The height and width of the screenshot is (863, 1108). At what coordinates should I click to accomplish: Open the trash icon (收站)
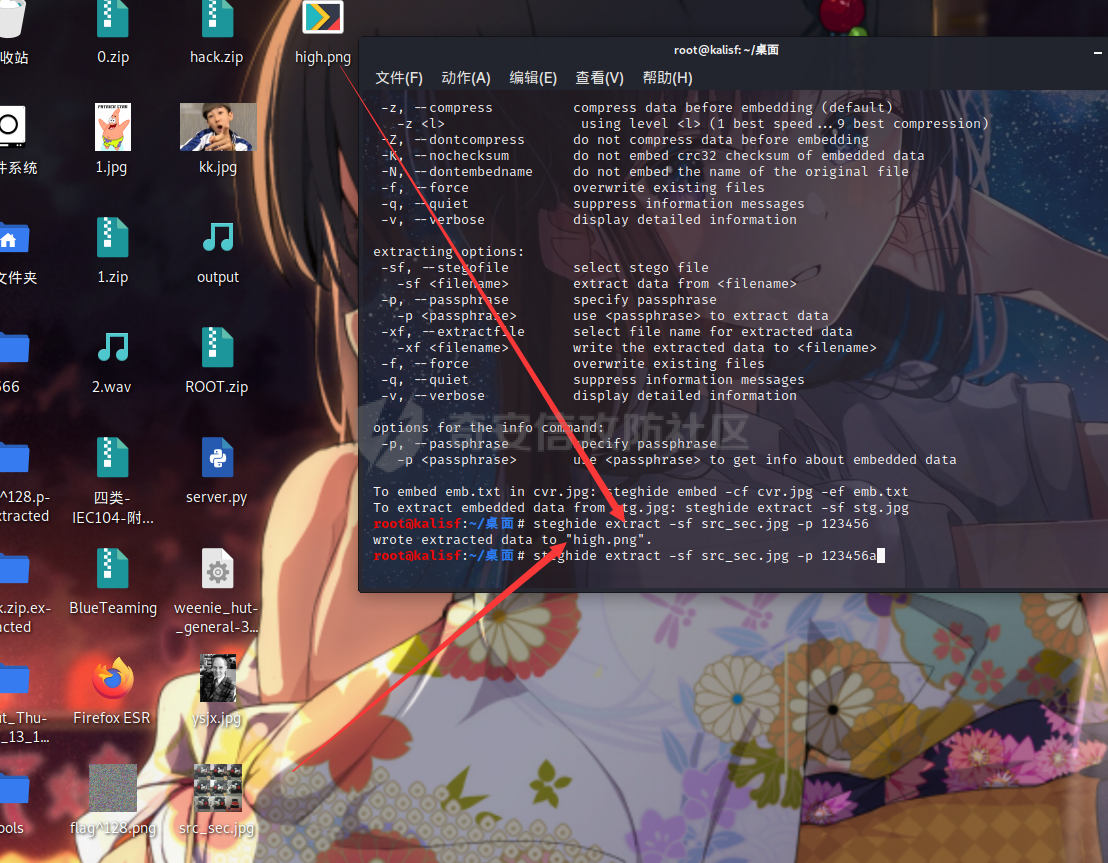(11, 18)
